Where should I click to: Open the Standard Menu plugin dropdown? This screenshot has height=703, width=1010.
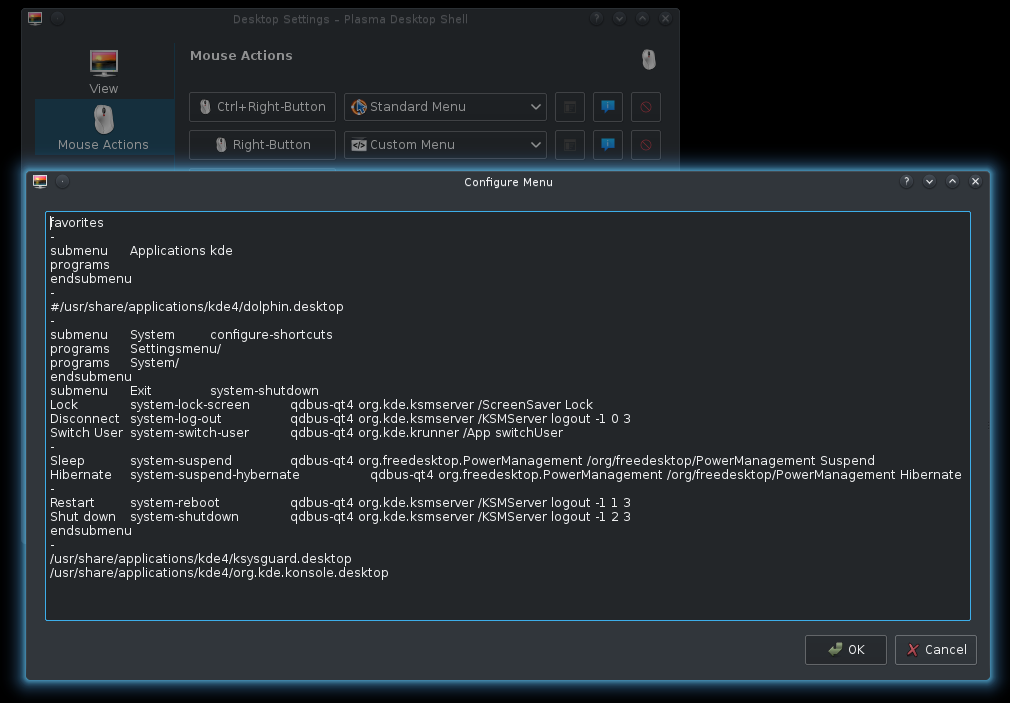pos(445,107)
